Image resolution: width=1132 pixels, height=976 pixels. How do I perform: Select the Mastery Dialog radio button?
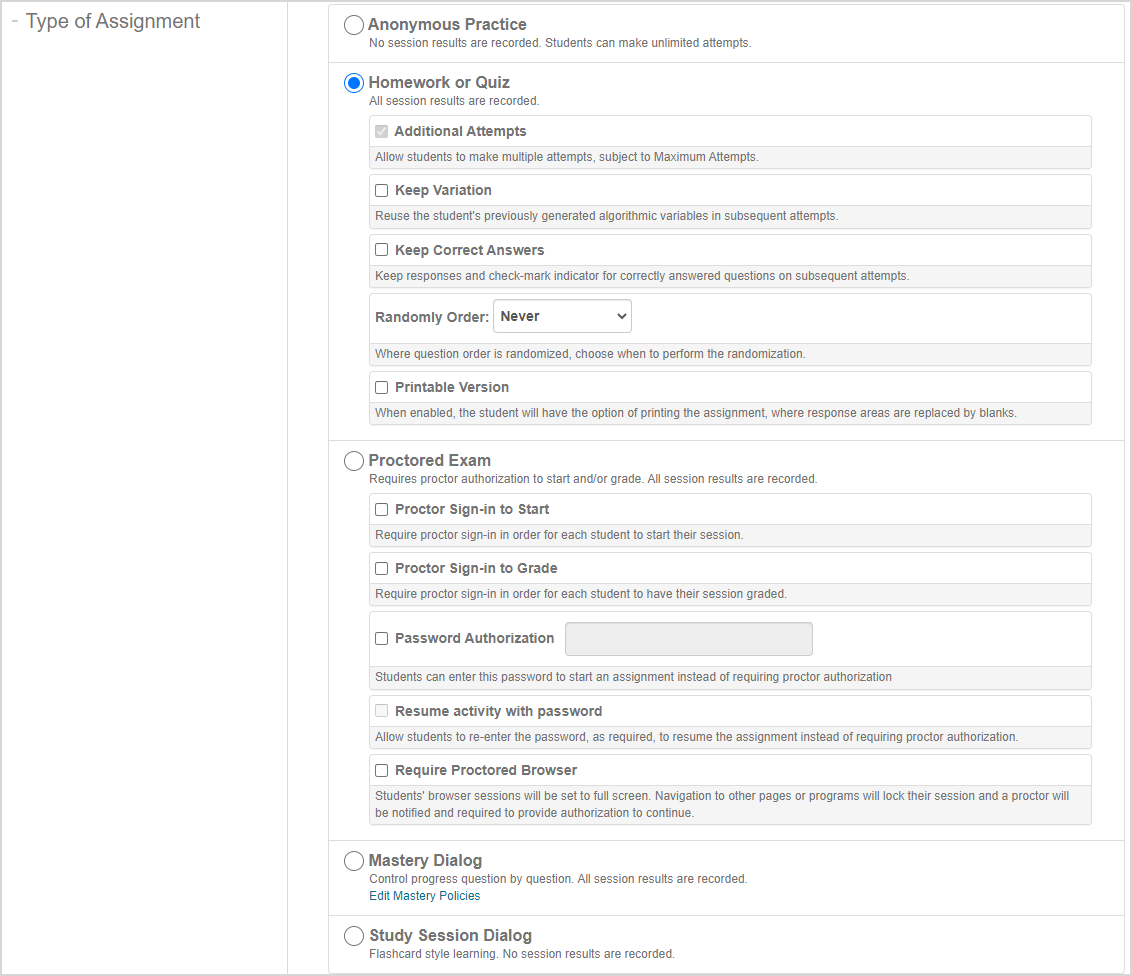click(354, 861)
